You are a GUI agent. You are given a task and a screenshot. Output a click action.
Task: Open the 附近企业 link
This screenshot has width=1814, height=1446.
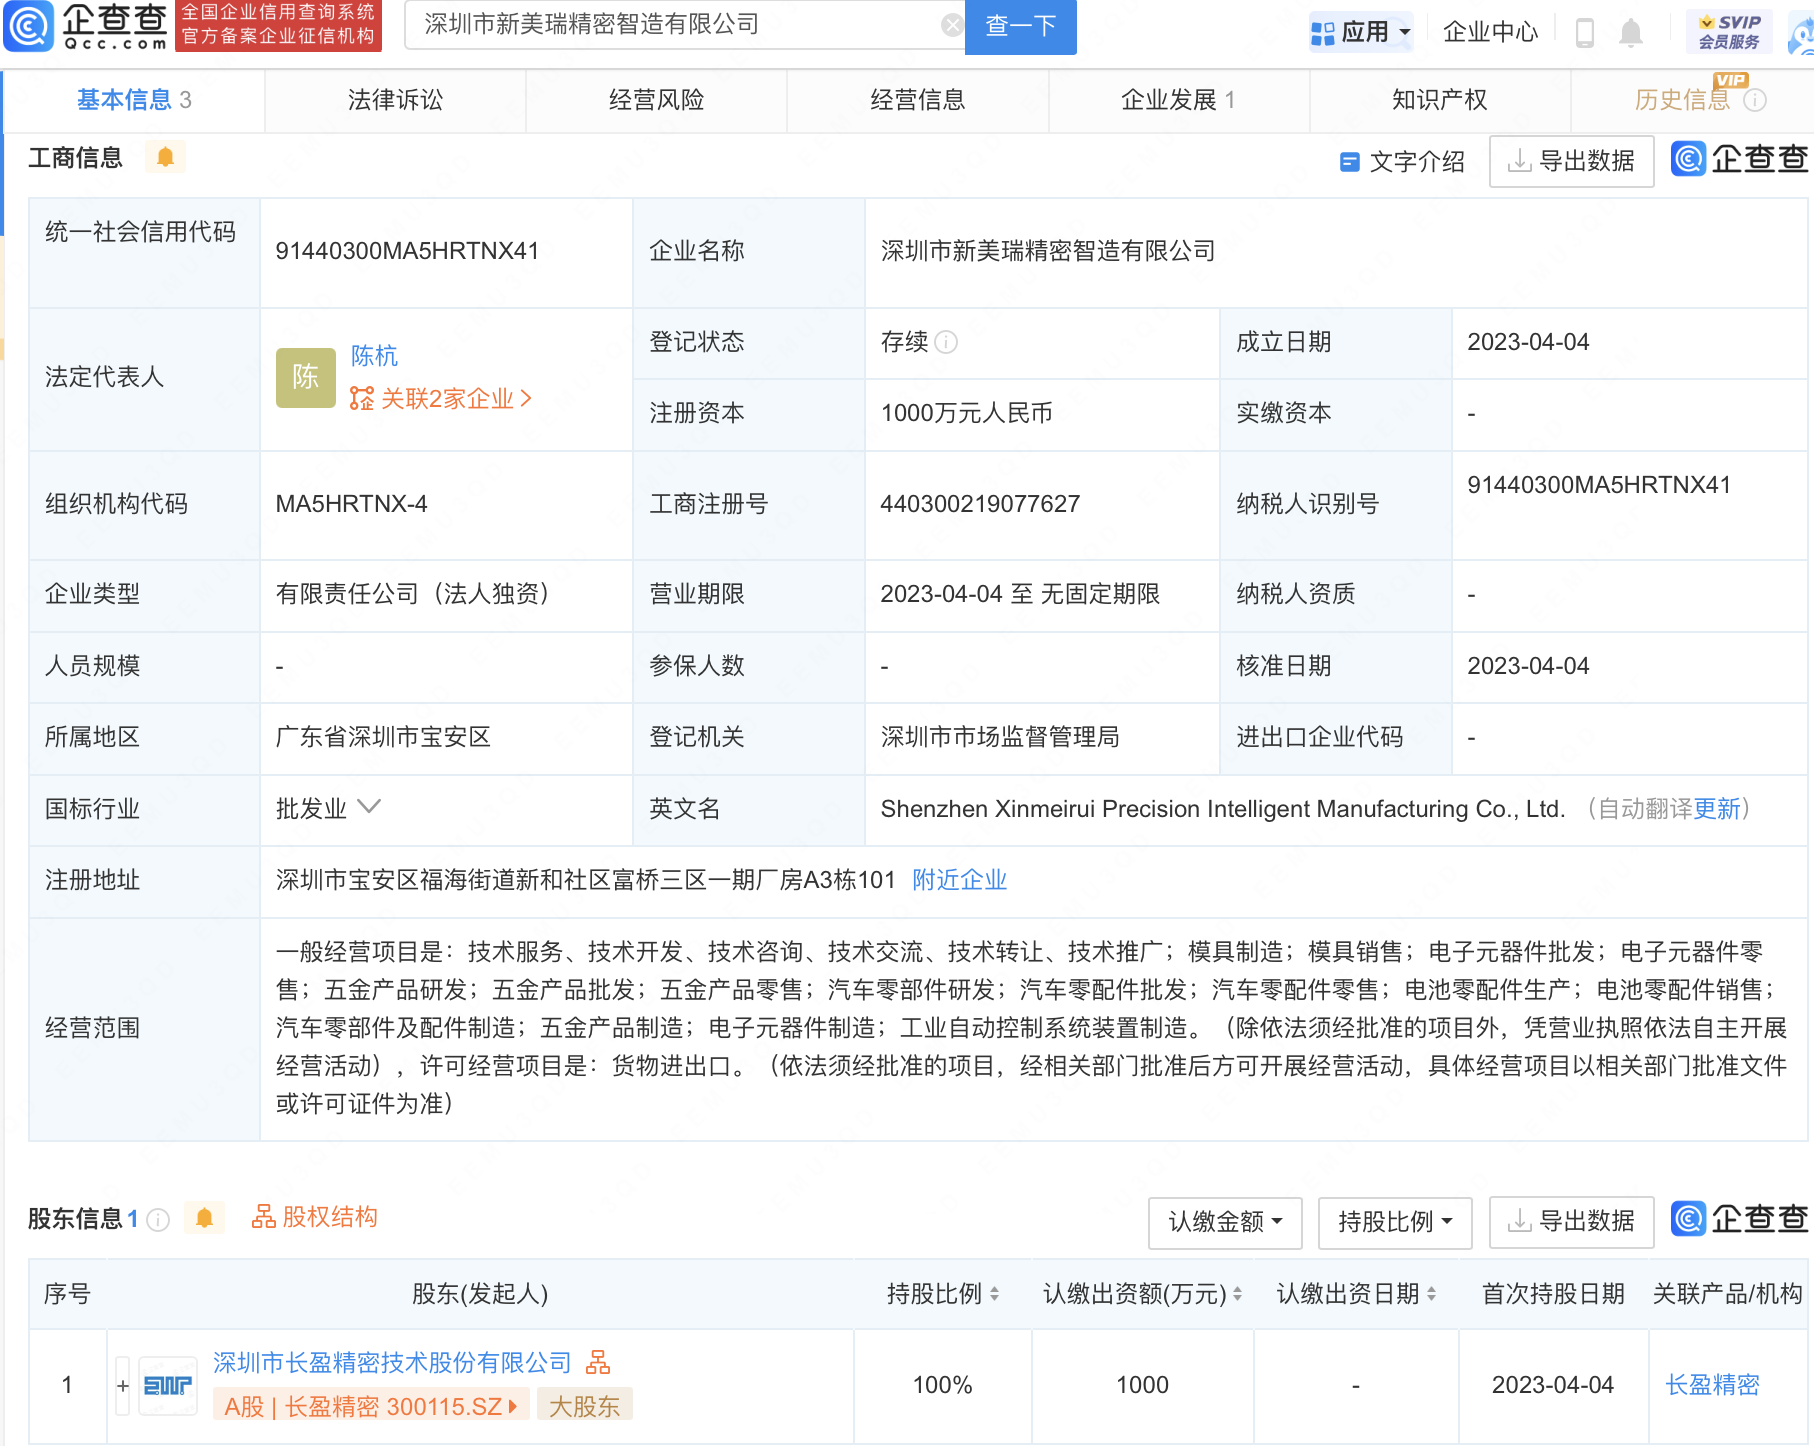[x=959, y=880]
